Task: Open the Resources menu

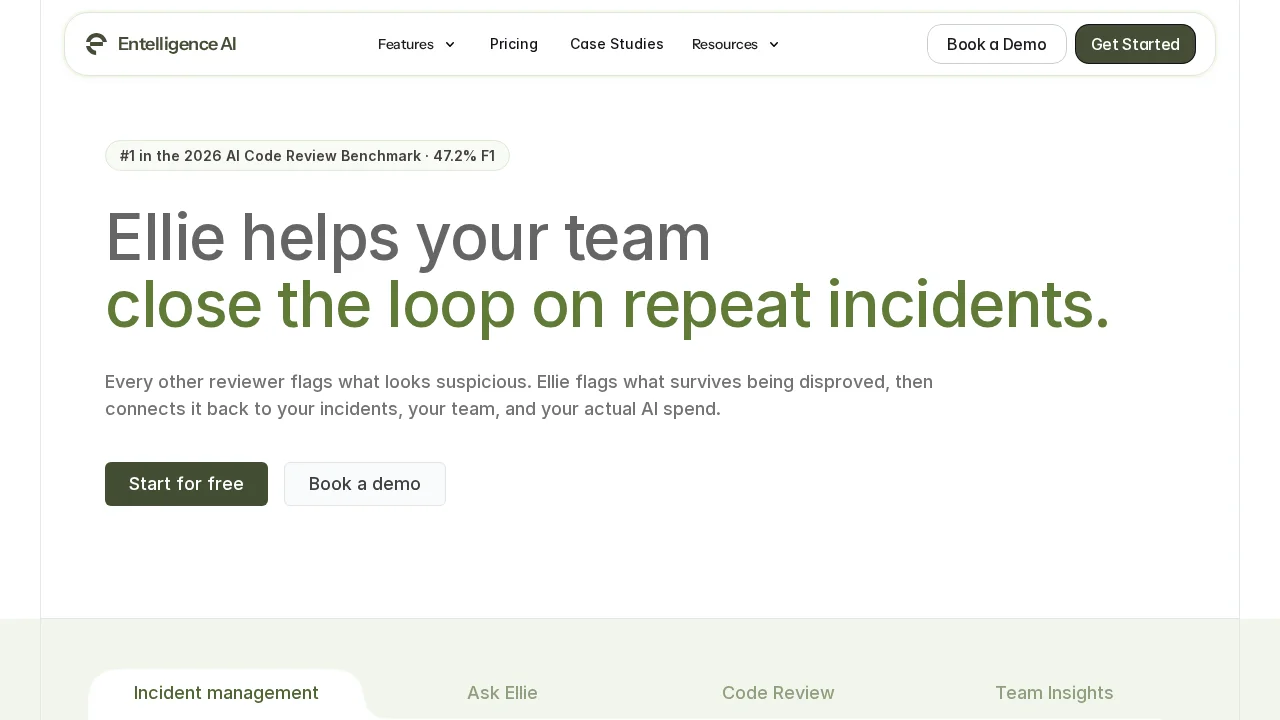Action: pos(725,44)
